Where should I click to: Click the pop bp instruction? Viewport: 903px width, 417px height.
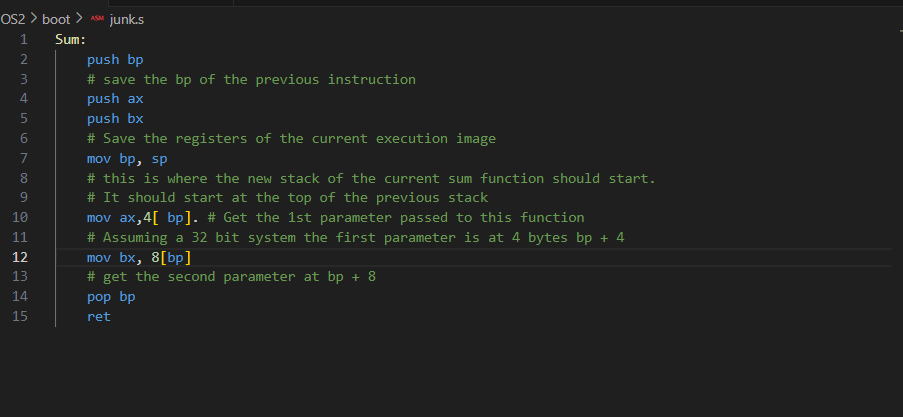tap(110, 297)
